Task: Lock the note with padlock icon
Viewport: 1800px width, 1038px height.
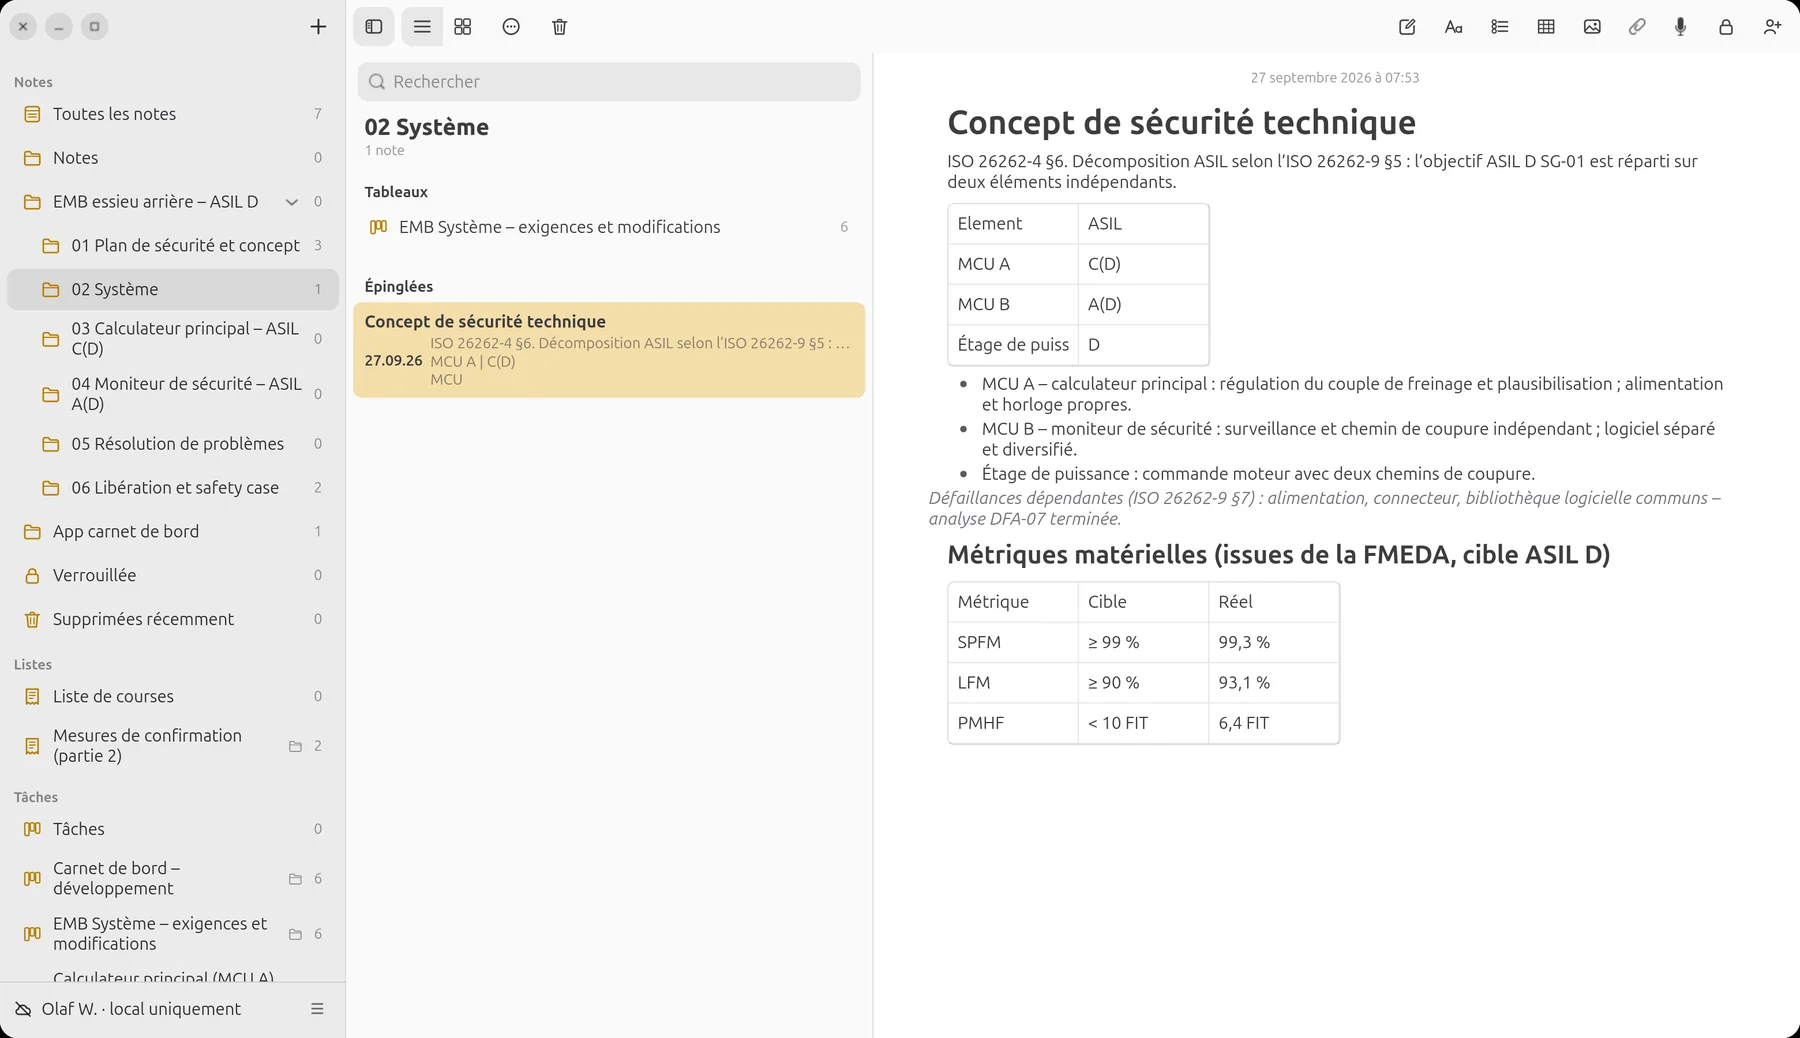Action: [x=1726, y=27]
